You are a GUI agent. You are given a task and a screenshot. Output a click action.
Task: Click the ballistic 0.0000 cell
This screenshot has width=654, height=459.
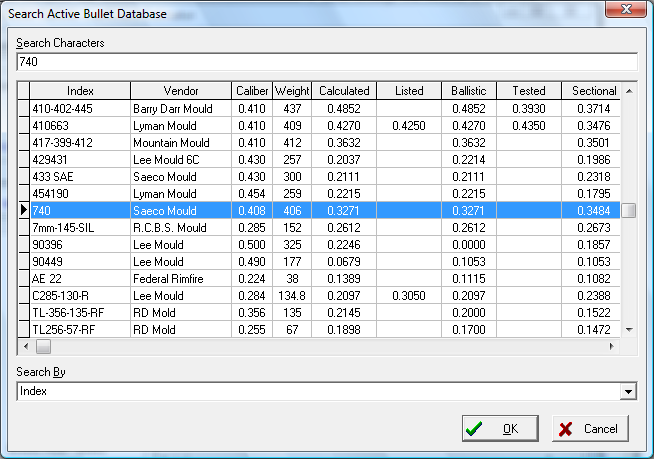click(469, 245)
